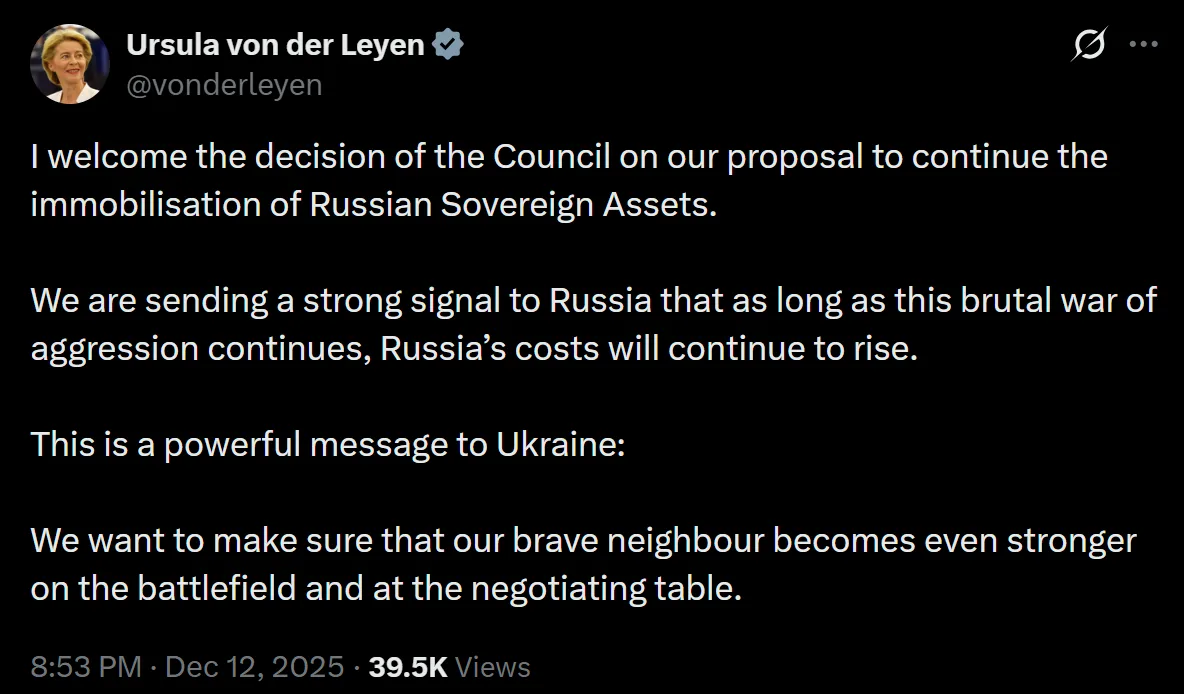The width and height of the screenshot is (1184, 694).
Task: Click the 8:53 PM timestamp
Action: coord(86,667)
